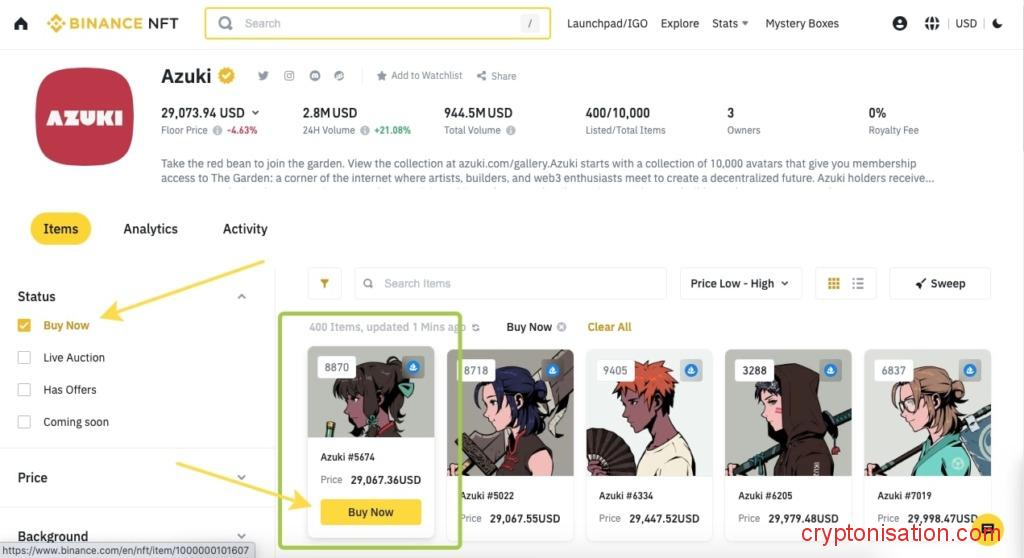Switch to grid view layout icon
Viewport: 1024px width, 558px height.
833,284
